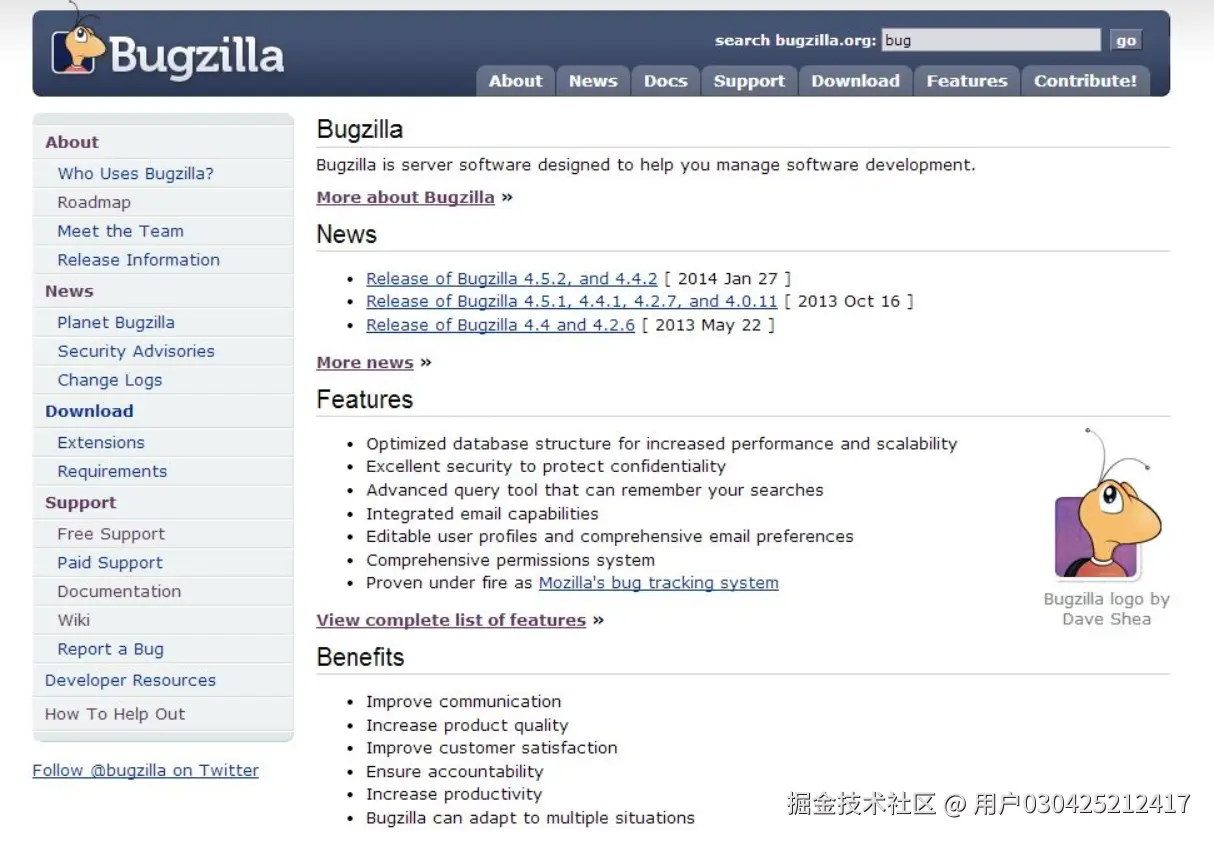Click Report a Bug link
This screenshot has height=841, width=1214.
click(x=111, y=649)
